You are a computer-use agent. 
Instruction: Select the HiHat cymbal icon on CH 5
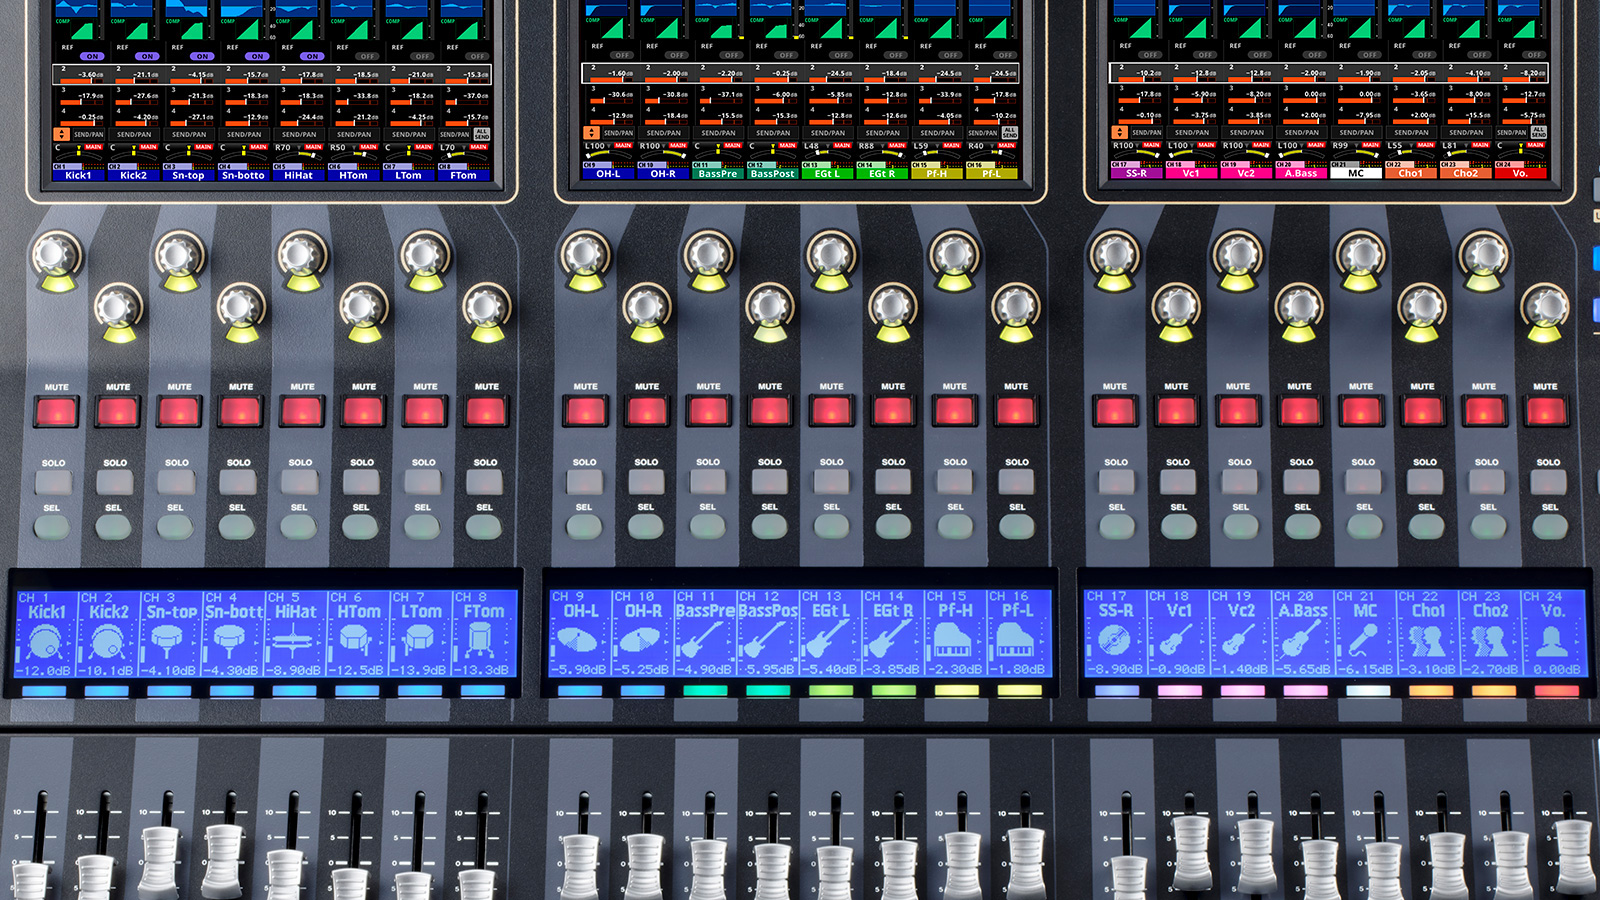pos(295,641)
